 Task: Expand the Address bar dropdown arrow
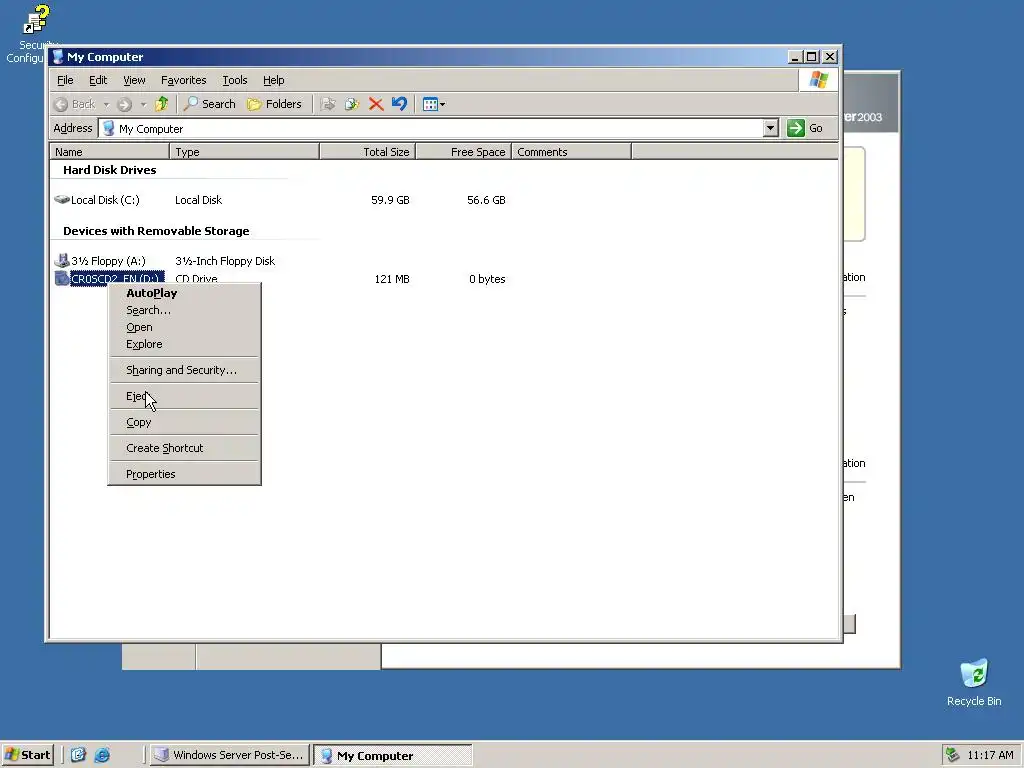click(771, 128)
